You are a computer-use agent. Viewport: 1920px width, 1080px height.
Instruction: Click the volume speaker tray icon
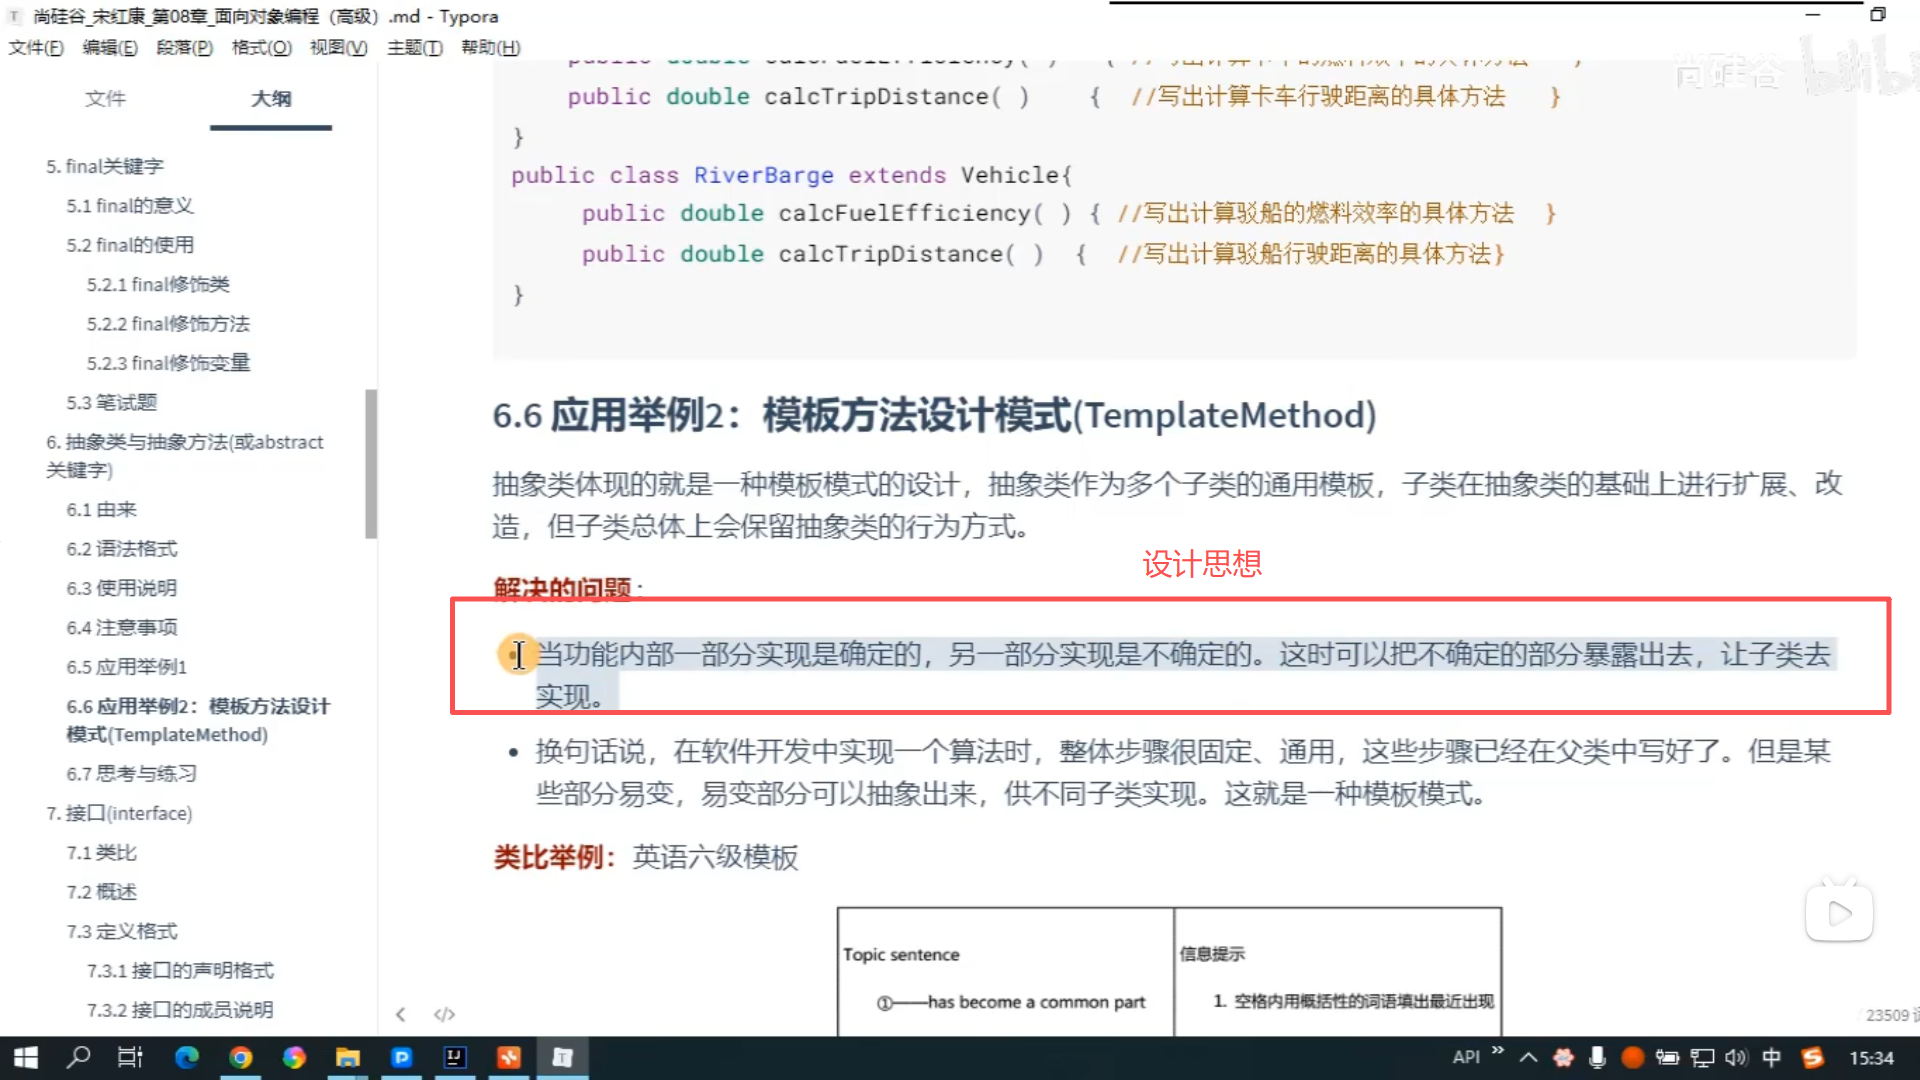click(x=1736, y=1057)
